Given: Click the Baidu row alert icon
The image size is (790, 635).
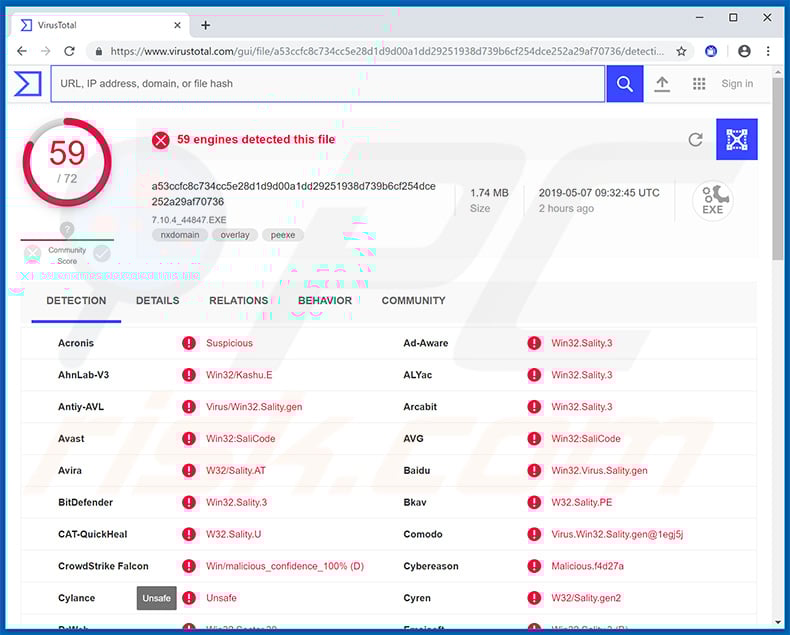Looking at the screenshot, I should click(x=534, y=471).
